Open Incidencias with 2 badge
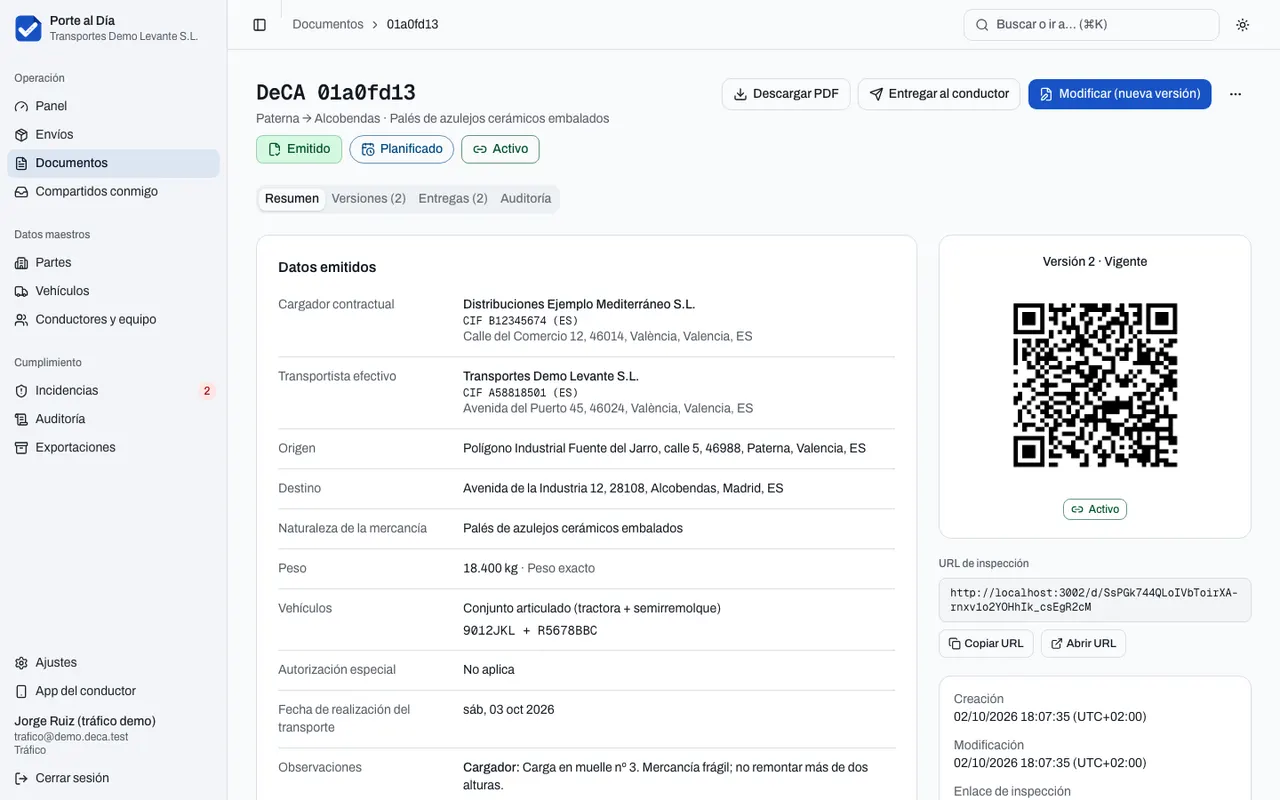This screenshot has height=800, width=1280. (113, 391)
